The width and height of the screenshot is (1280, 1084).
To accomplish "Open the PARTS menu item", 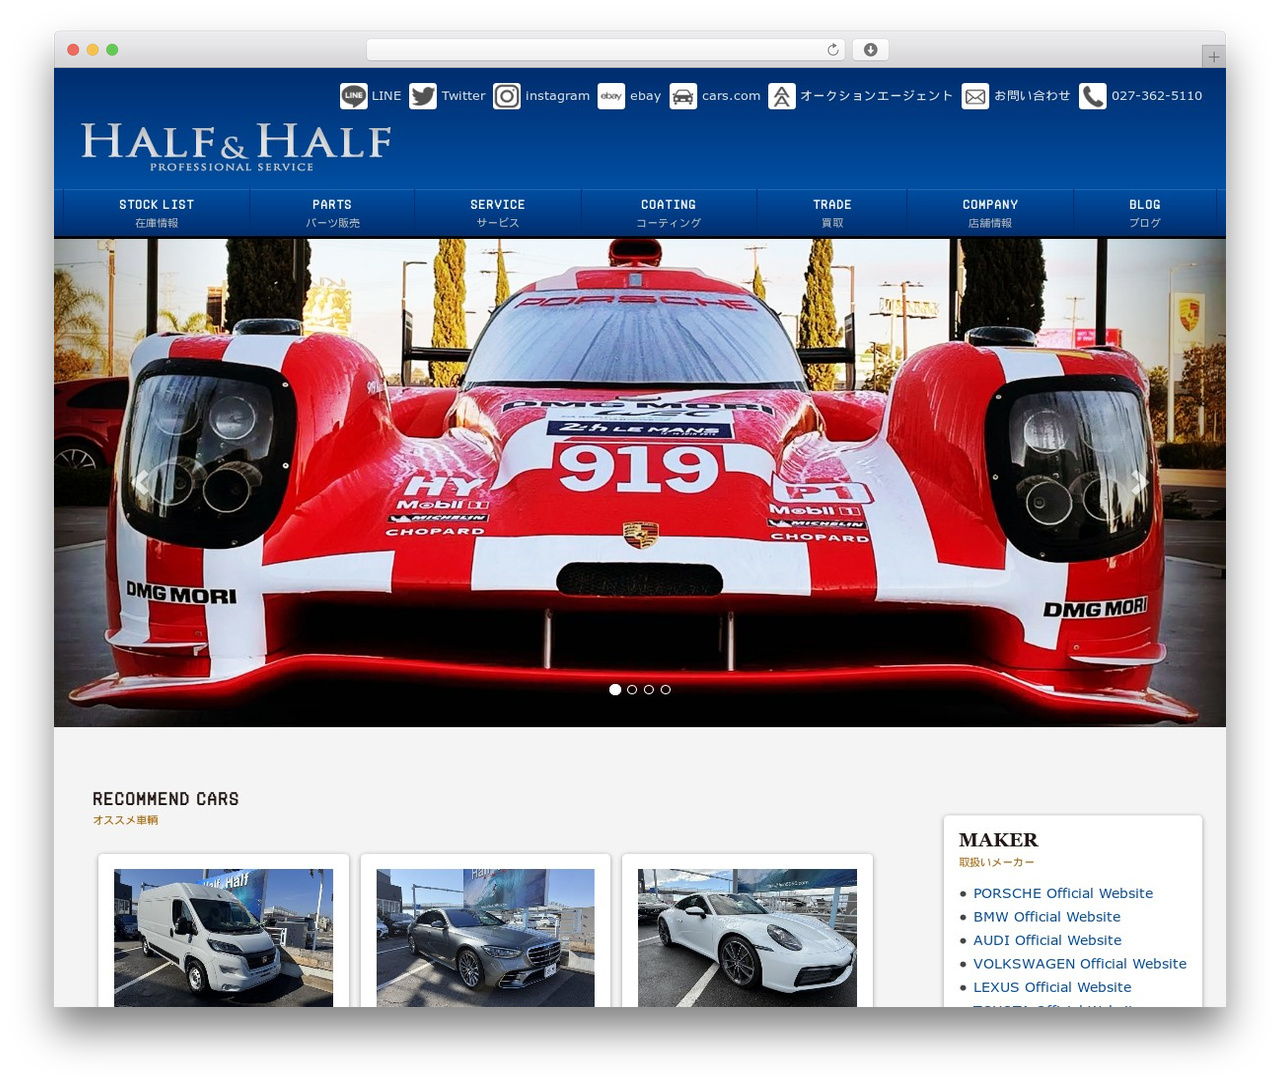I will (332, 213).
